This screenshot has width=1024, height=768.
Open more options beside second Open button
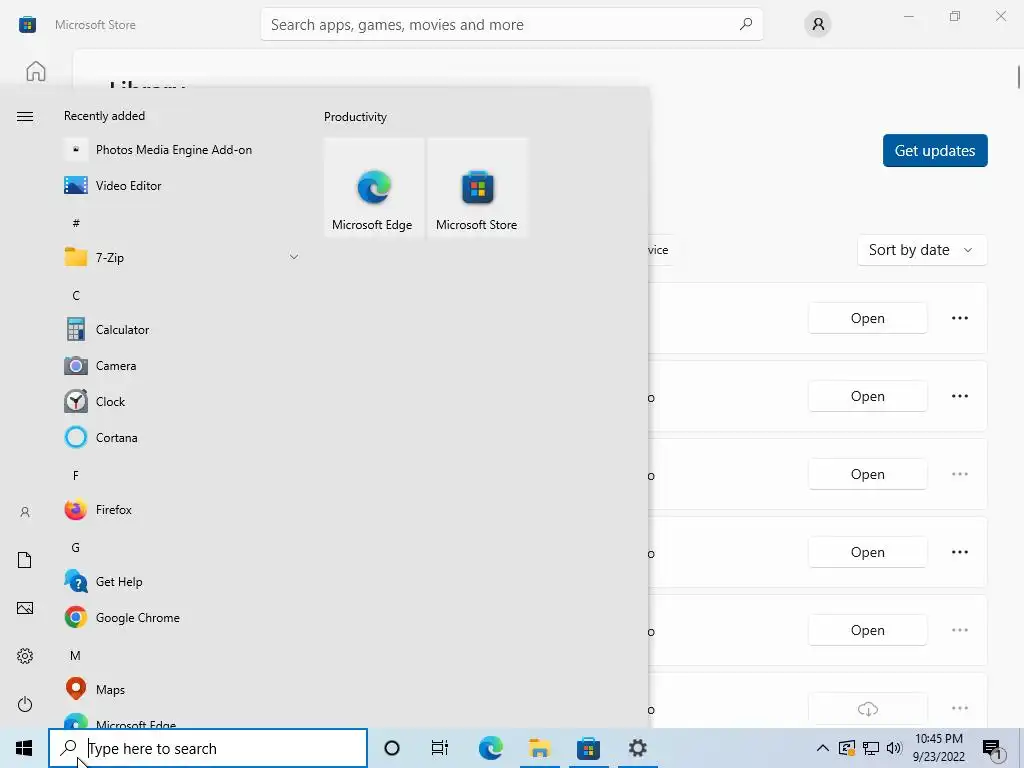(x=960, y=396)
